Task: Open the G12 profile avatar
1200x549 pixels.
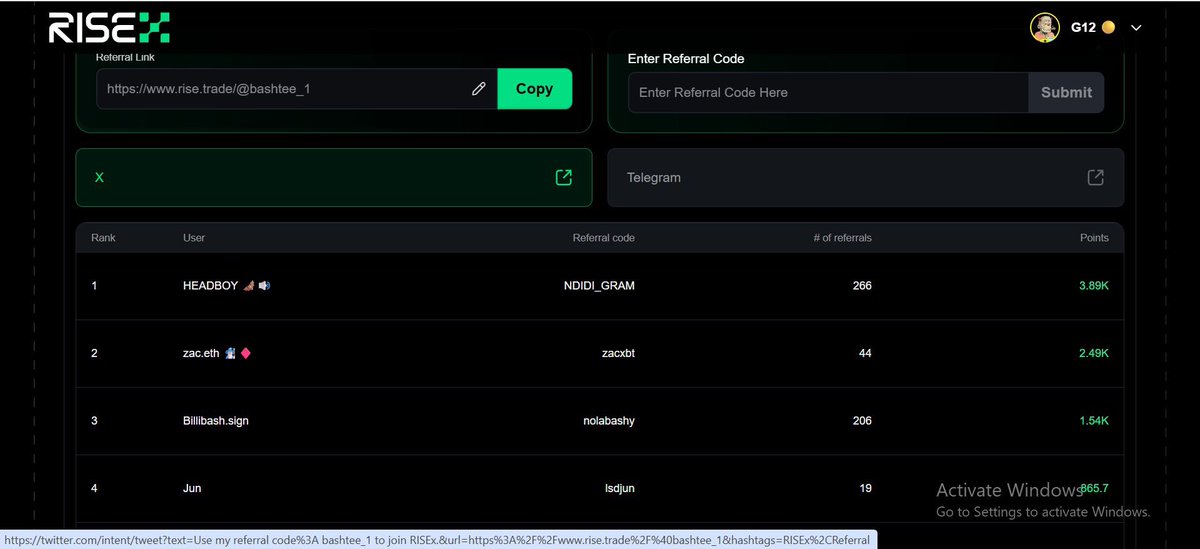Action: (x=1045, y=28)
